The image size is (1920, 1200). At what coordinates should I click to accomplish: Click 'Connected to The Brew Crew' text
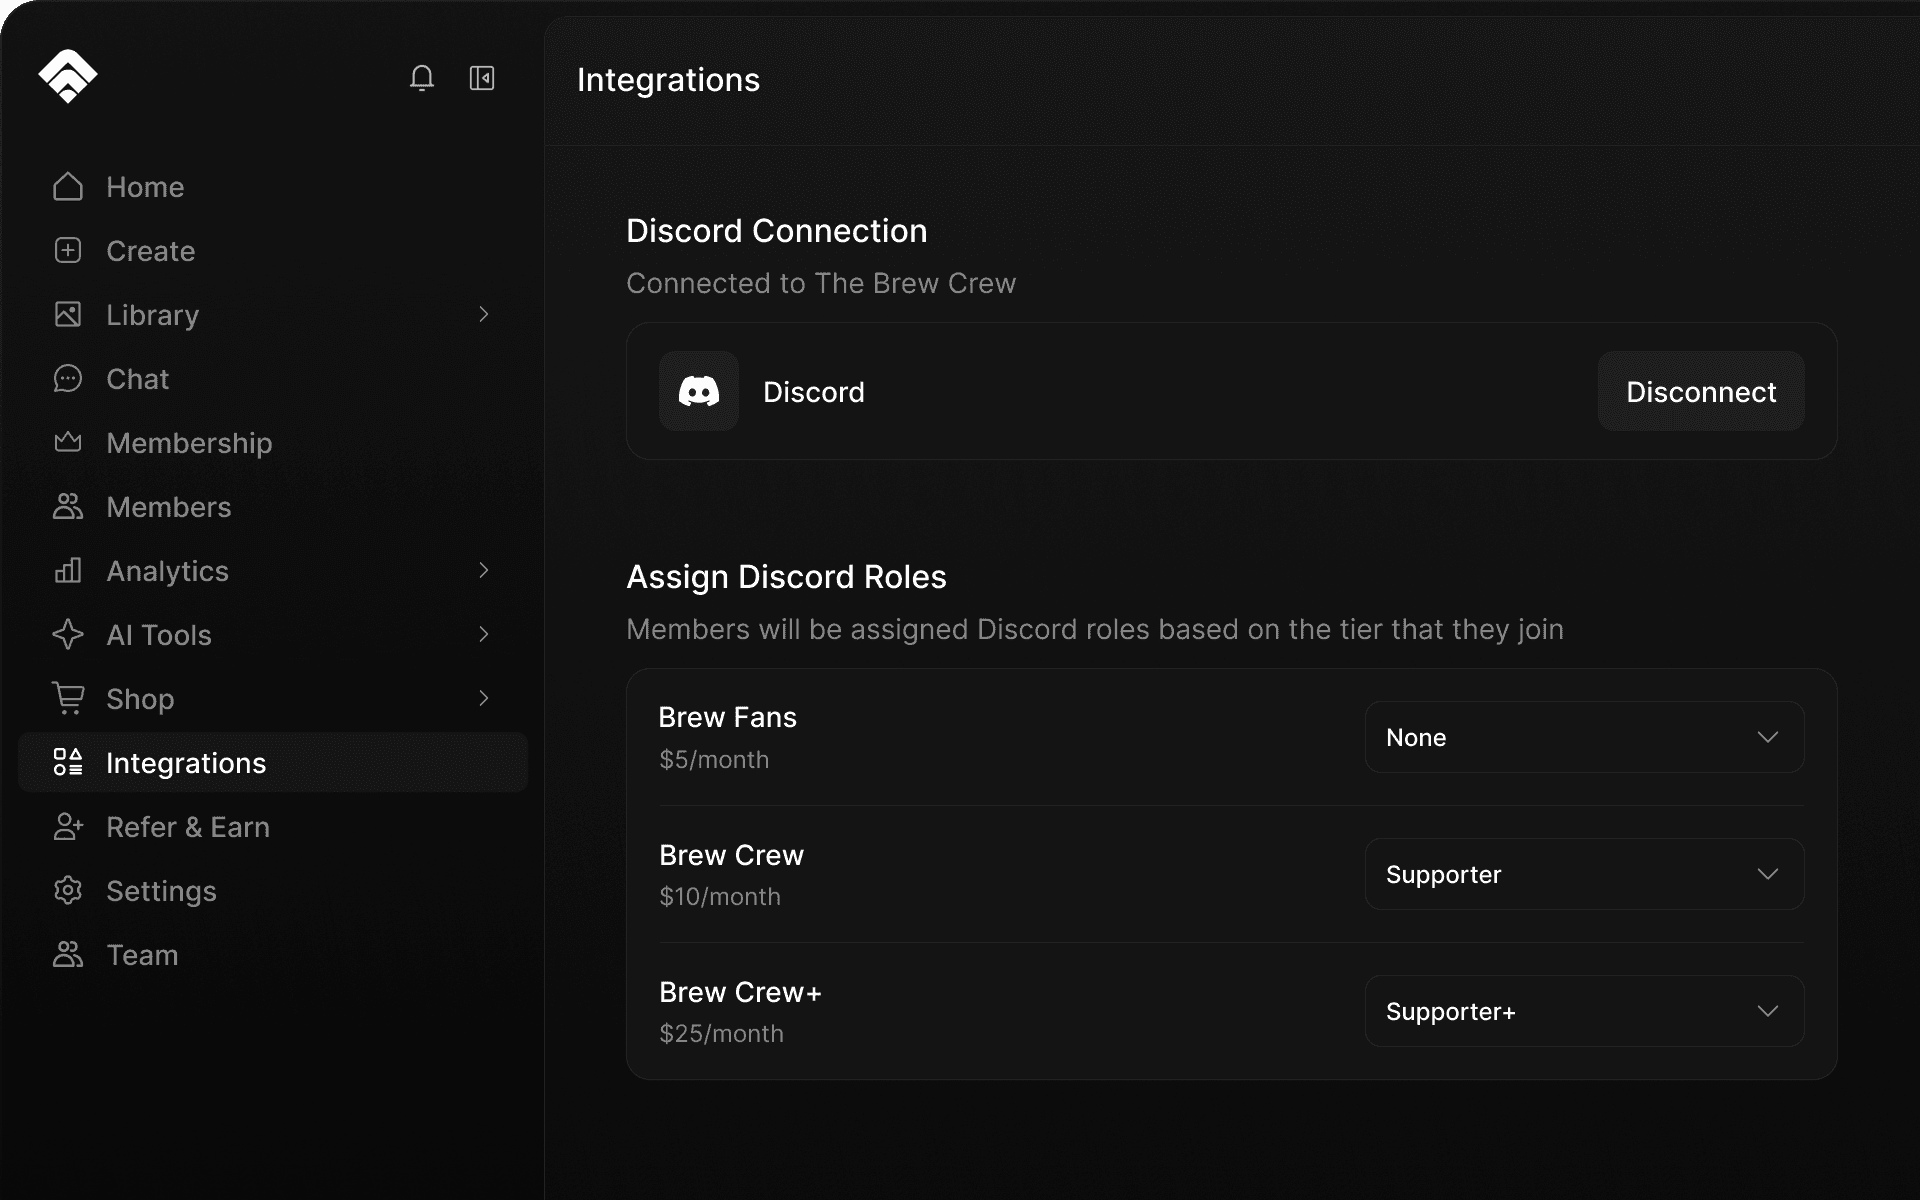821,283
